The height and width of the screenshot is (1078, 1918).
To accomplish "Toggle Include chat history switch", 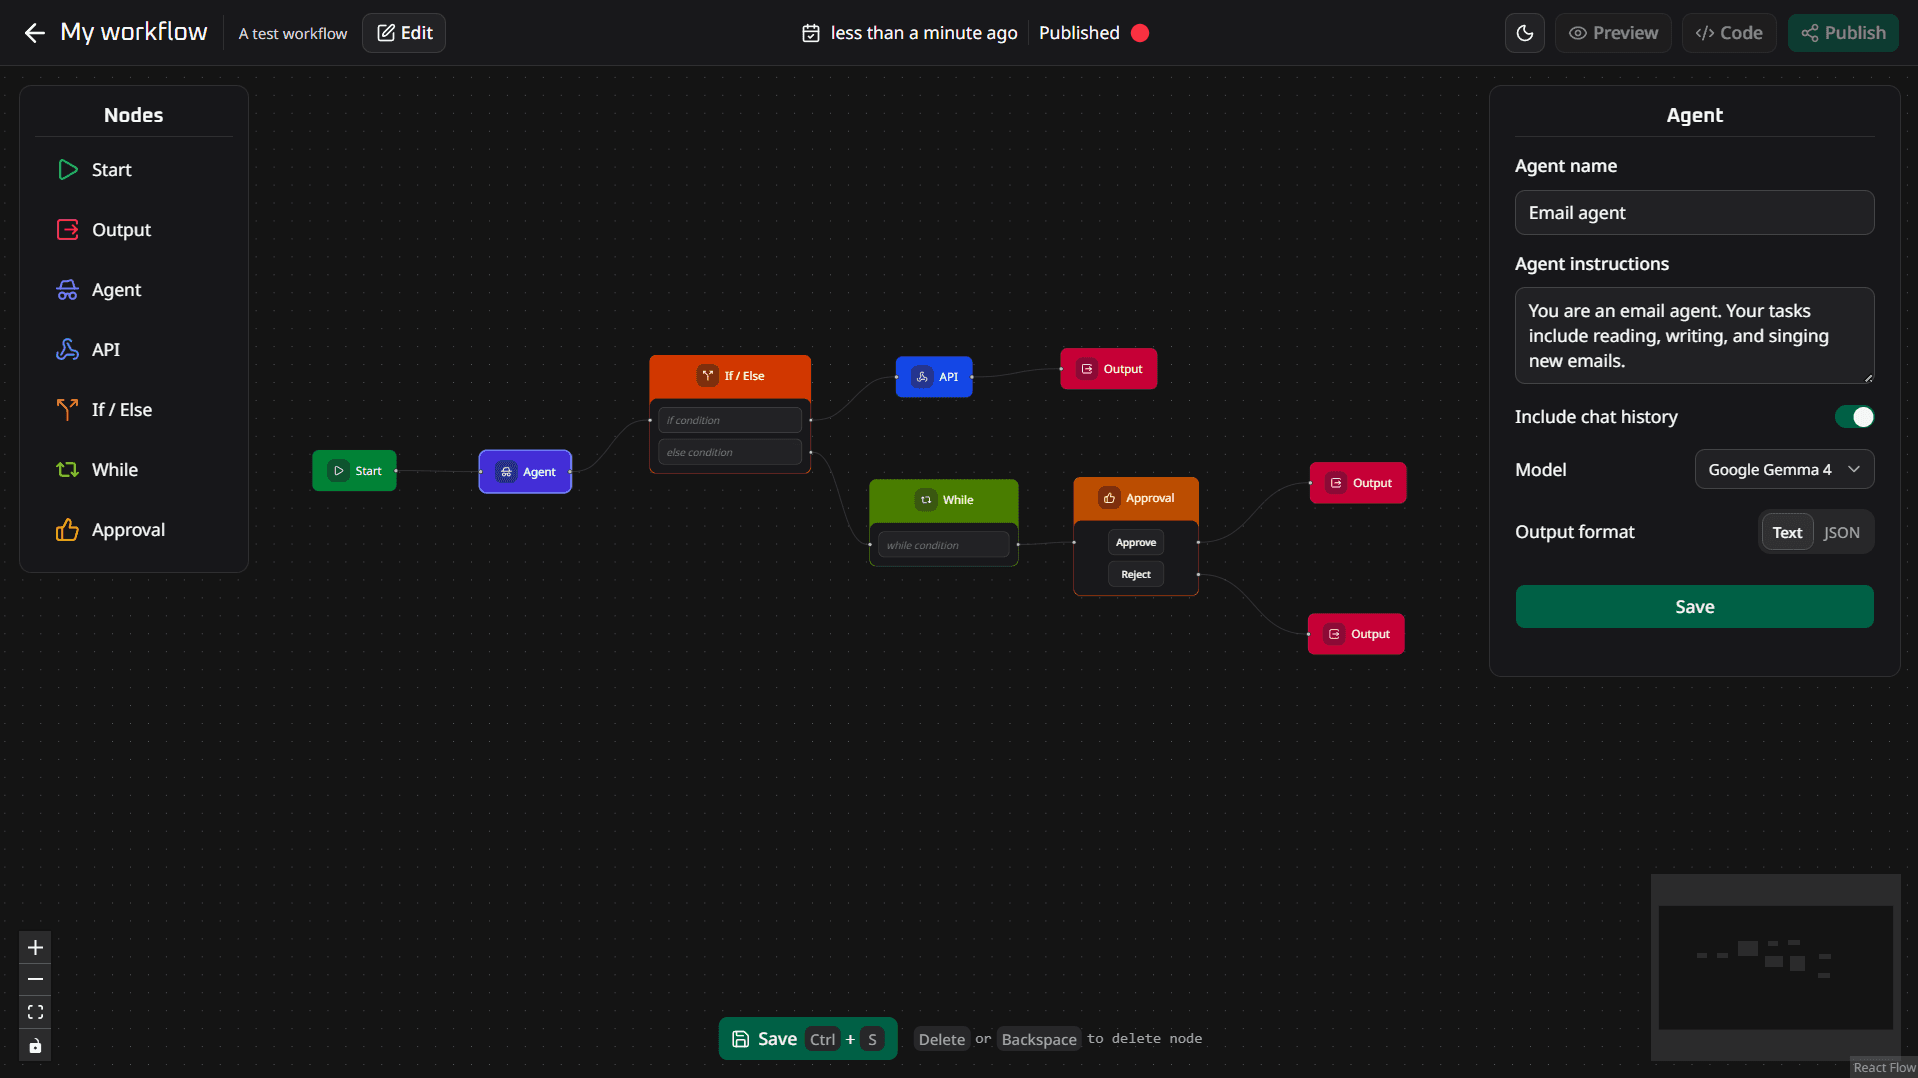I will tap(1854, 417).
